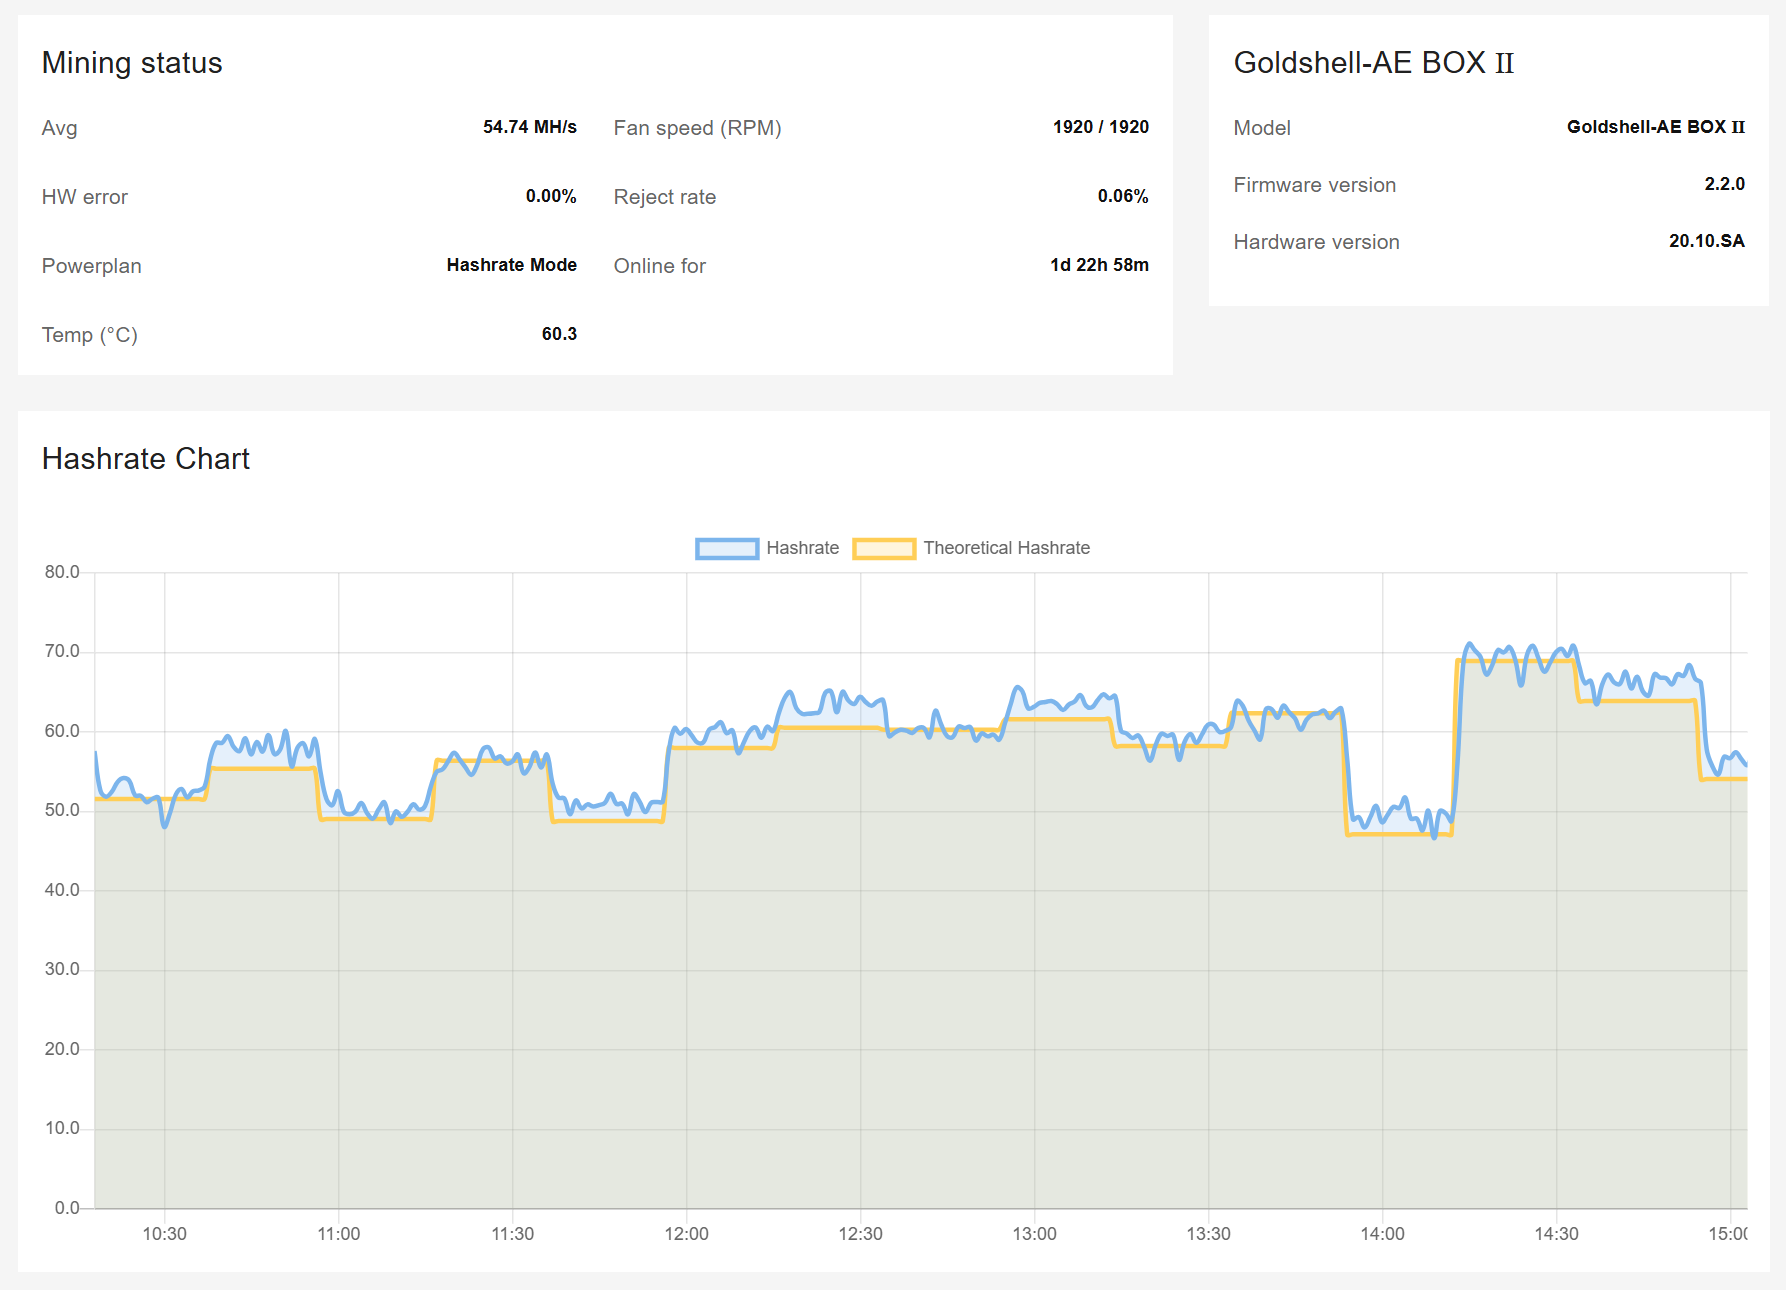
Task: Click the Hardware version value 20.10.SA
Action: pyautogui.click(x=1706, y=241)
